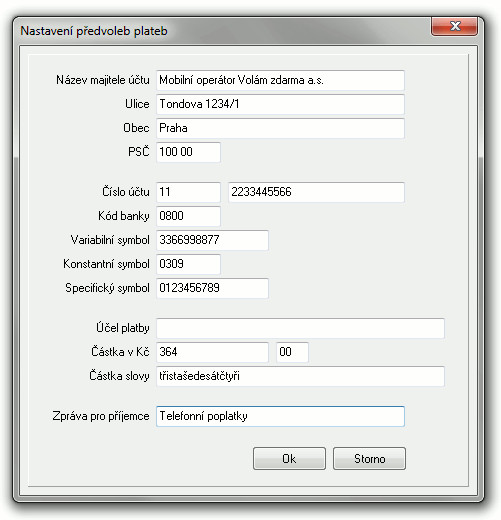This screenshot has width=501, height=520.
Task: Click the Obec label
Action: coord(136,128)
